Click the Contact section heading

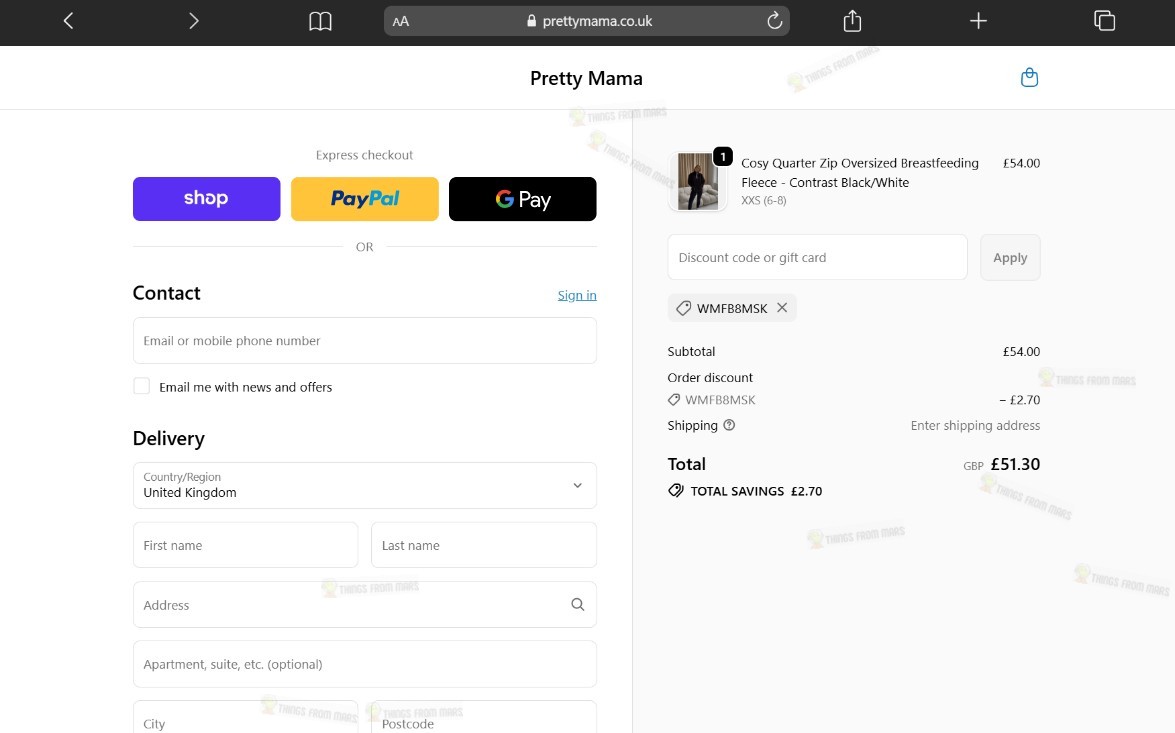click(166, 293)
